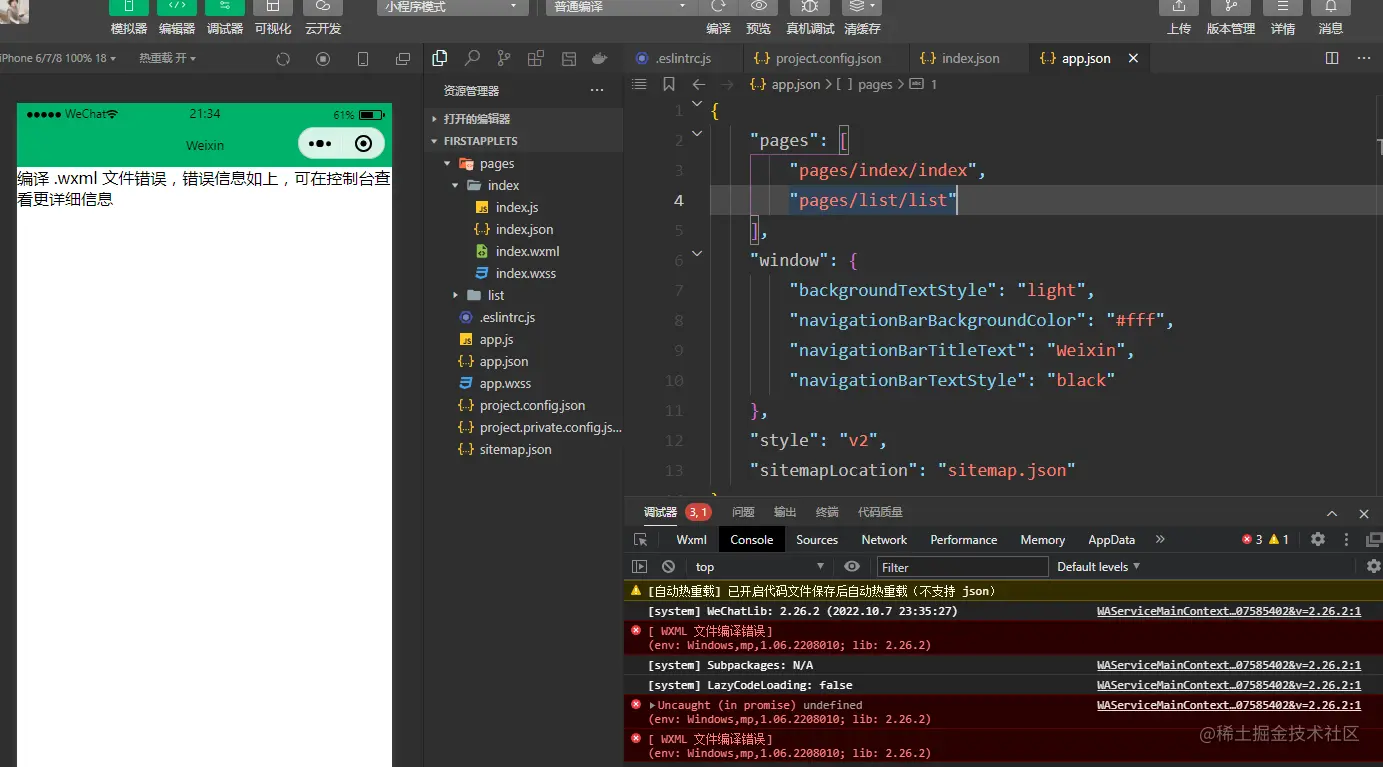Image resolution: width=1383 pixels, height=767 pixels.
Task: Click the 真机调试 bug icon
Action: [x=810, y=7]
